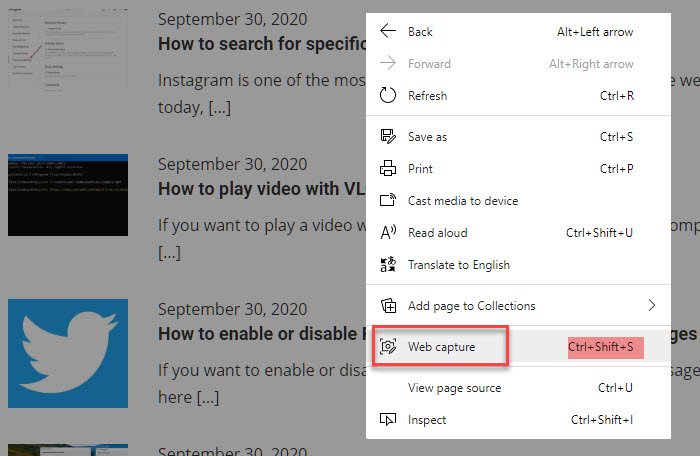Open the 'How to play video with VL' article link
The height and width of the screenshot is (456, 700).
258,189
